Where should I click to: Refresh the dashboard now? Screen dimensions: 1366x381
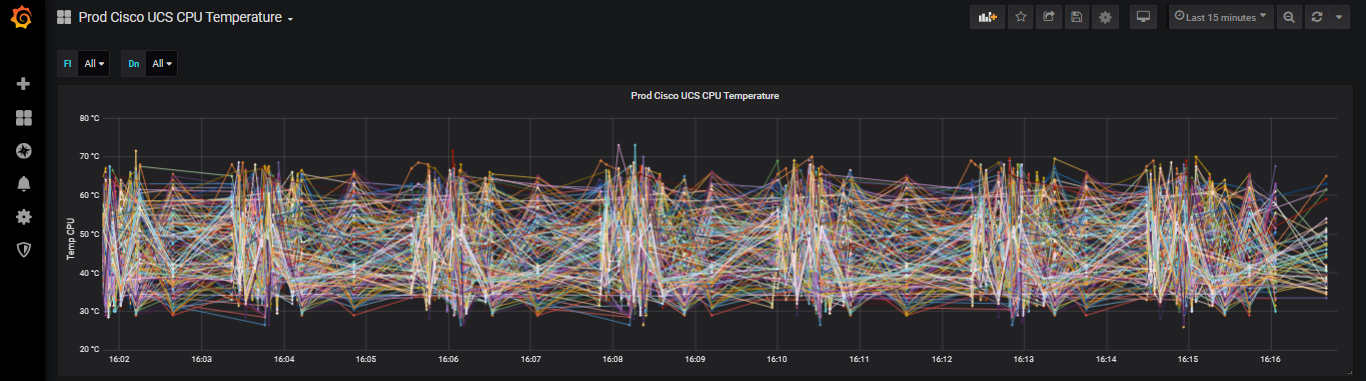(x=1317, y=17)
